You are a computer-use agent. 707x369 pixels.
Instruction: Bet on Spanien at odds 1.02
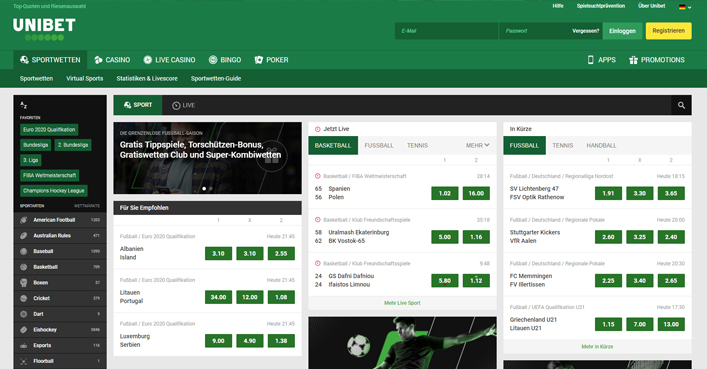(x=445, y=193)
